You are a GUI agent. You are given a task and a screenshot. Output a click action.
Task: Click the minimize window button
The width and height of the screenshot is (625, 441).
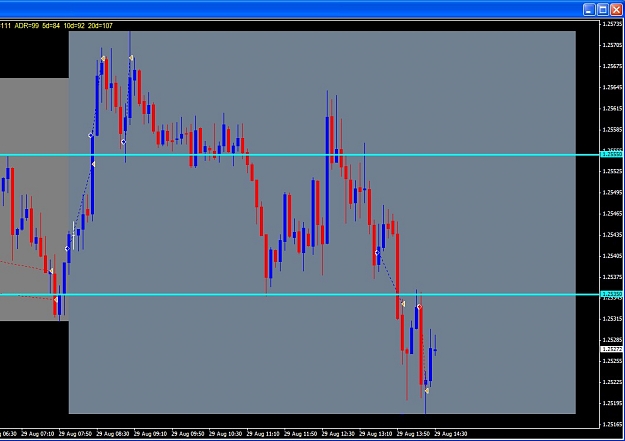(589, 10)
